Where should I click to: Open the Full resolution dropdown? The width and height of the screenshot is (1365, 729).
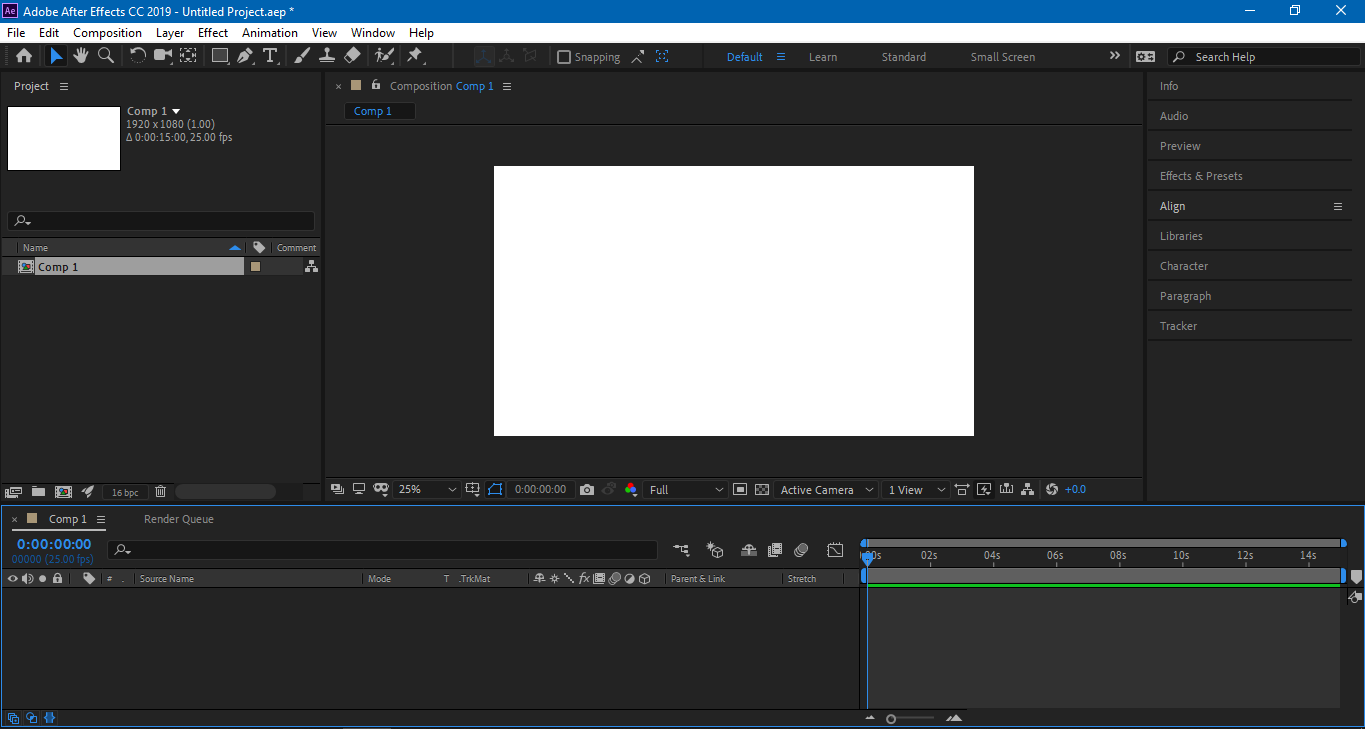click(686, 490)
